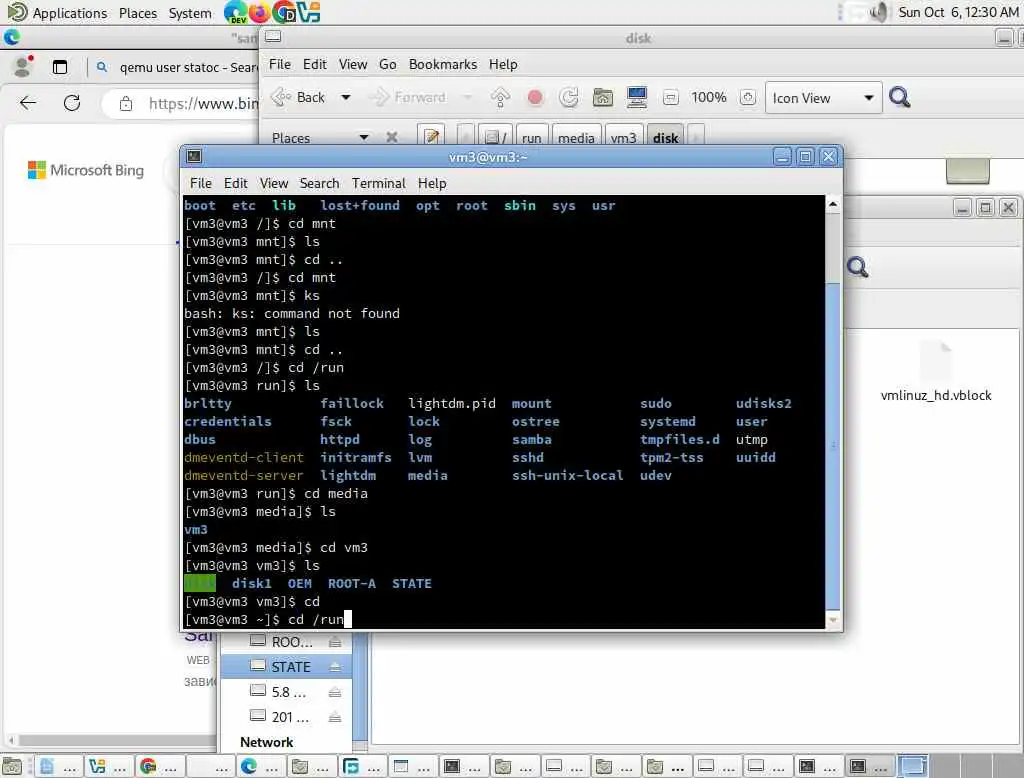Go back in the Edge browser
This screenshot has width=1024, height=778.
click(x=28, y=103)
